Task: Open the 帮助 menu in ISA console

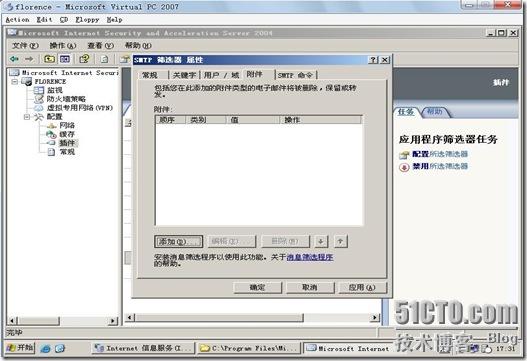Action: pyautogui.click(x=138, y=45)
